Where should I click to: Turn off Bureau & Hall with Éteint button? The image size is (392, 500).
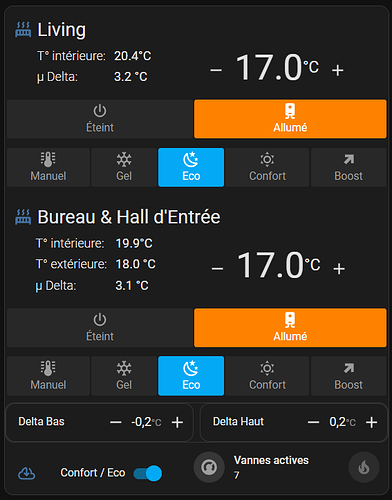tap(100, 328)
